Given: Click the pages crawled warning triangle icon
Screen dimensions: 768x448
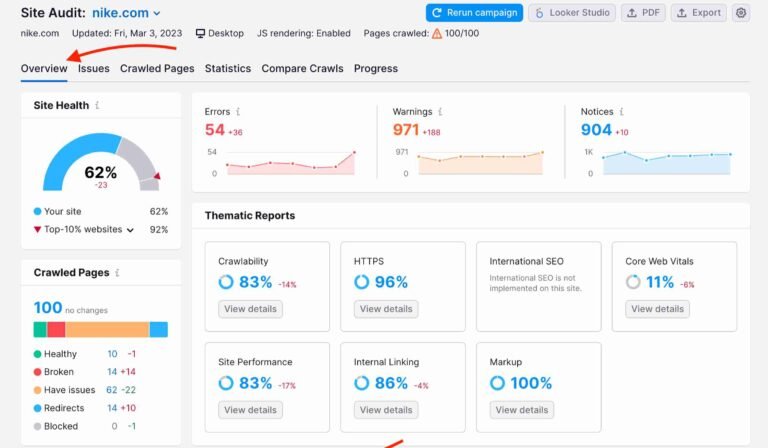Looking at the screenshot, I should click(437, 33).
